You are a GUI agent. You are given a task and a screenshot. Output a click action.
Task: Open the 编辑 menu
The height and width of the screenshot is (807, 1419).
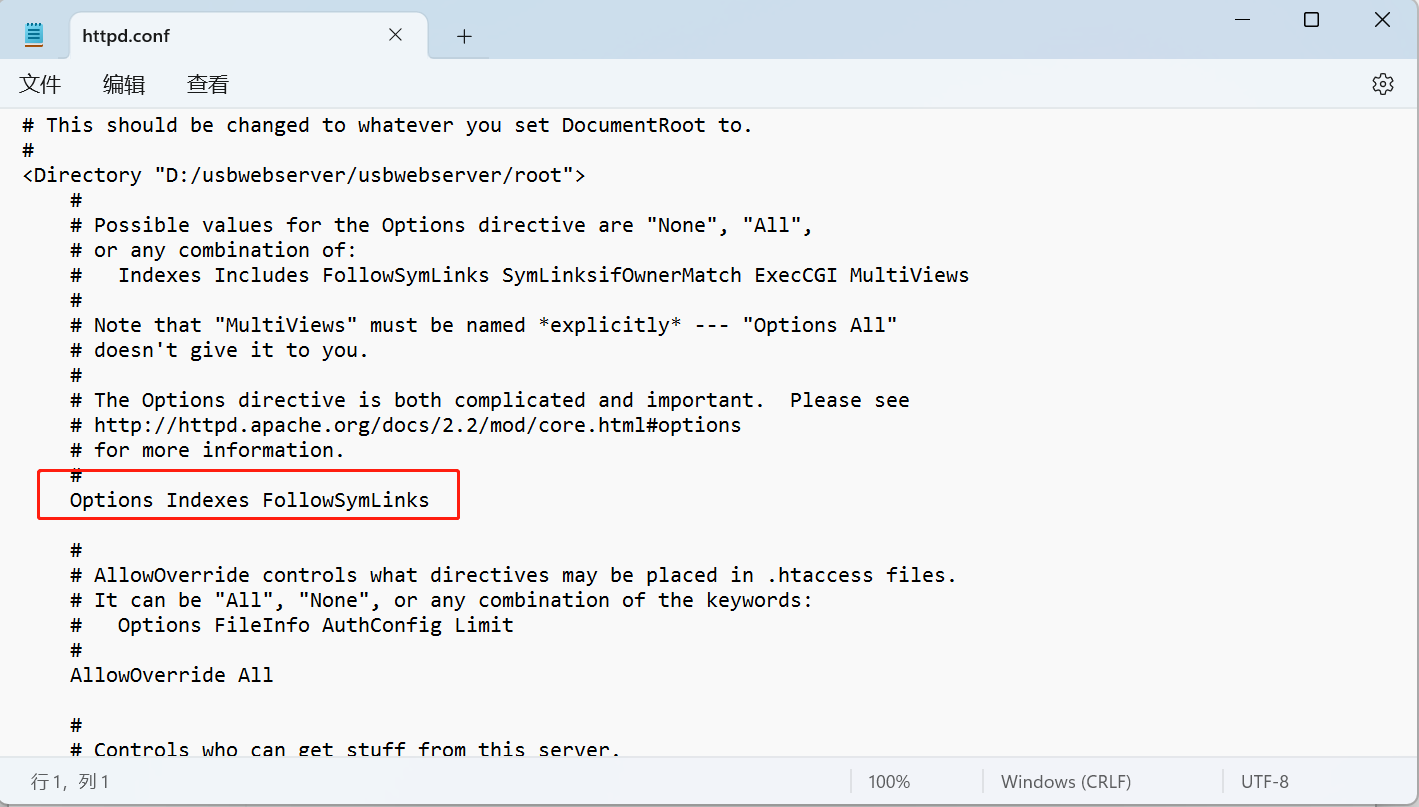(x=124, y=85)
